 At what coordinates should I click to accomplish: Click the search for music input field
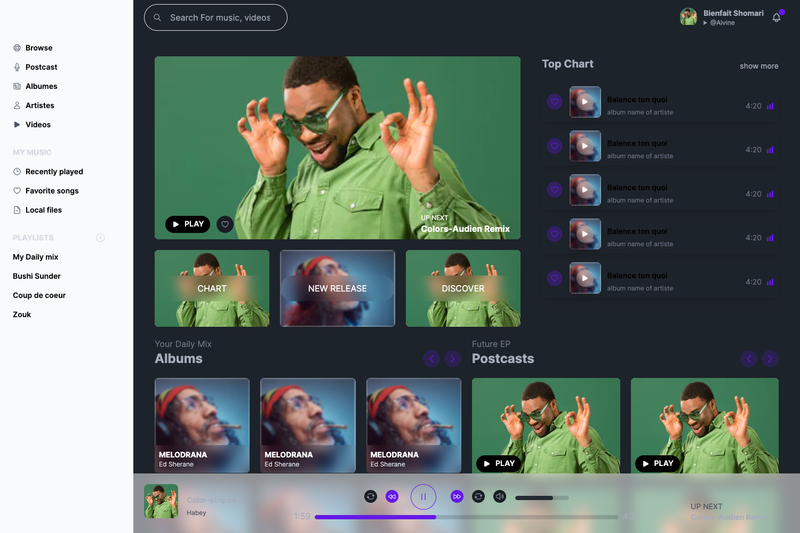click(216, 18)
